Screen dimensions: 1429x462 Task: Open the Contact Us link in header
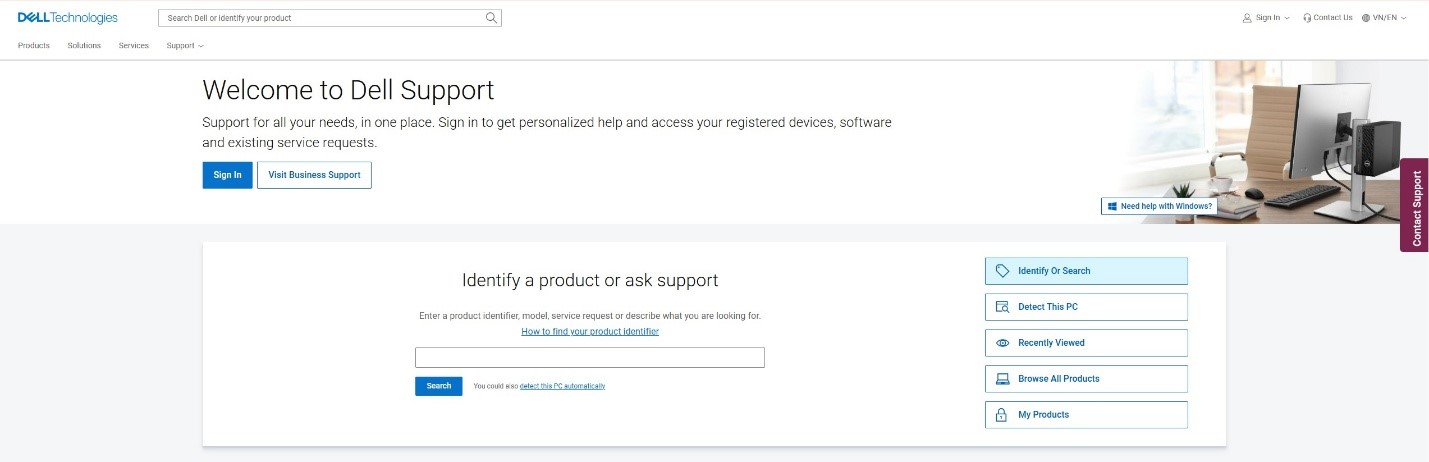1328,17
